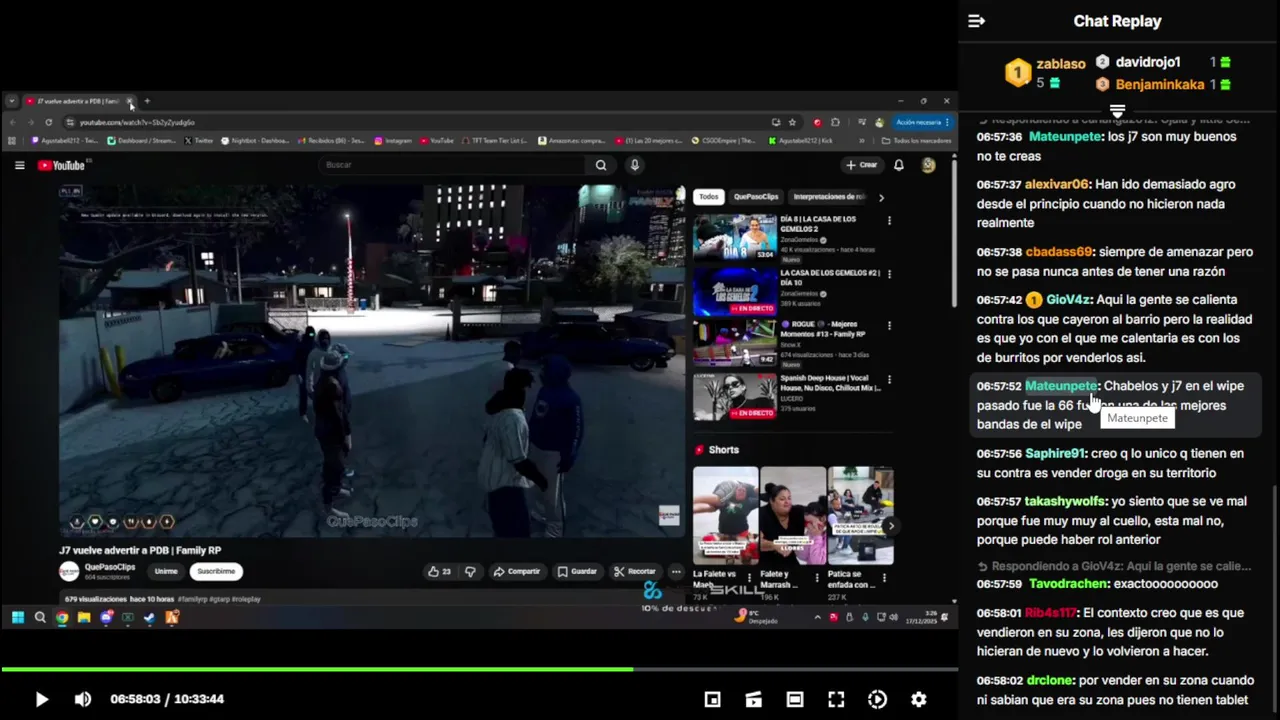Image resolution: width=1280 pixels, height=720 pixels.
Task: Open options menu for DÍA 8 video
Action: coord(889,221)
